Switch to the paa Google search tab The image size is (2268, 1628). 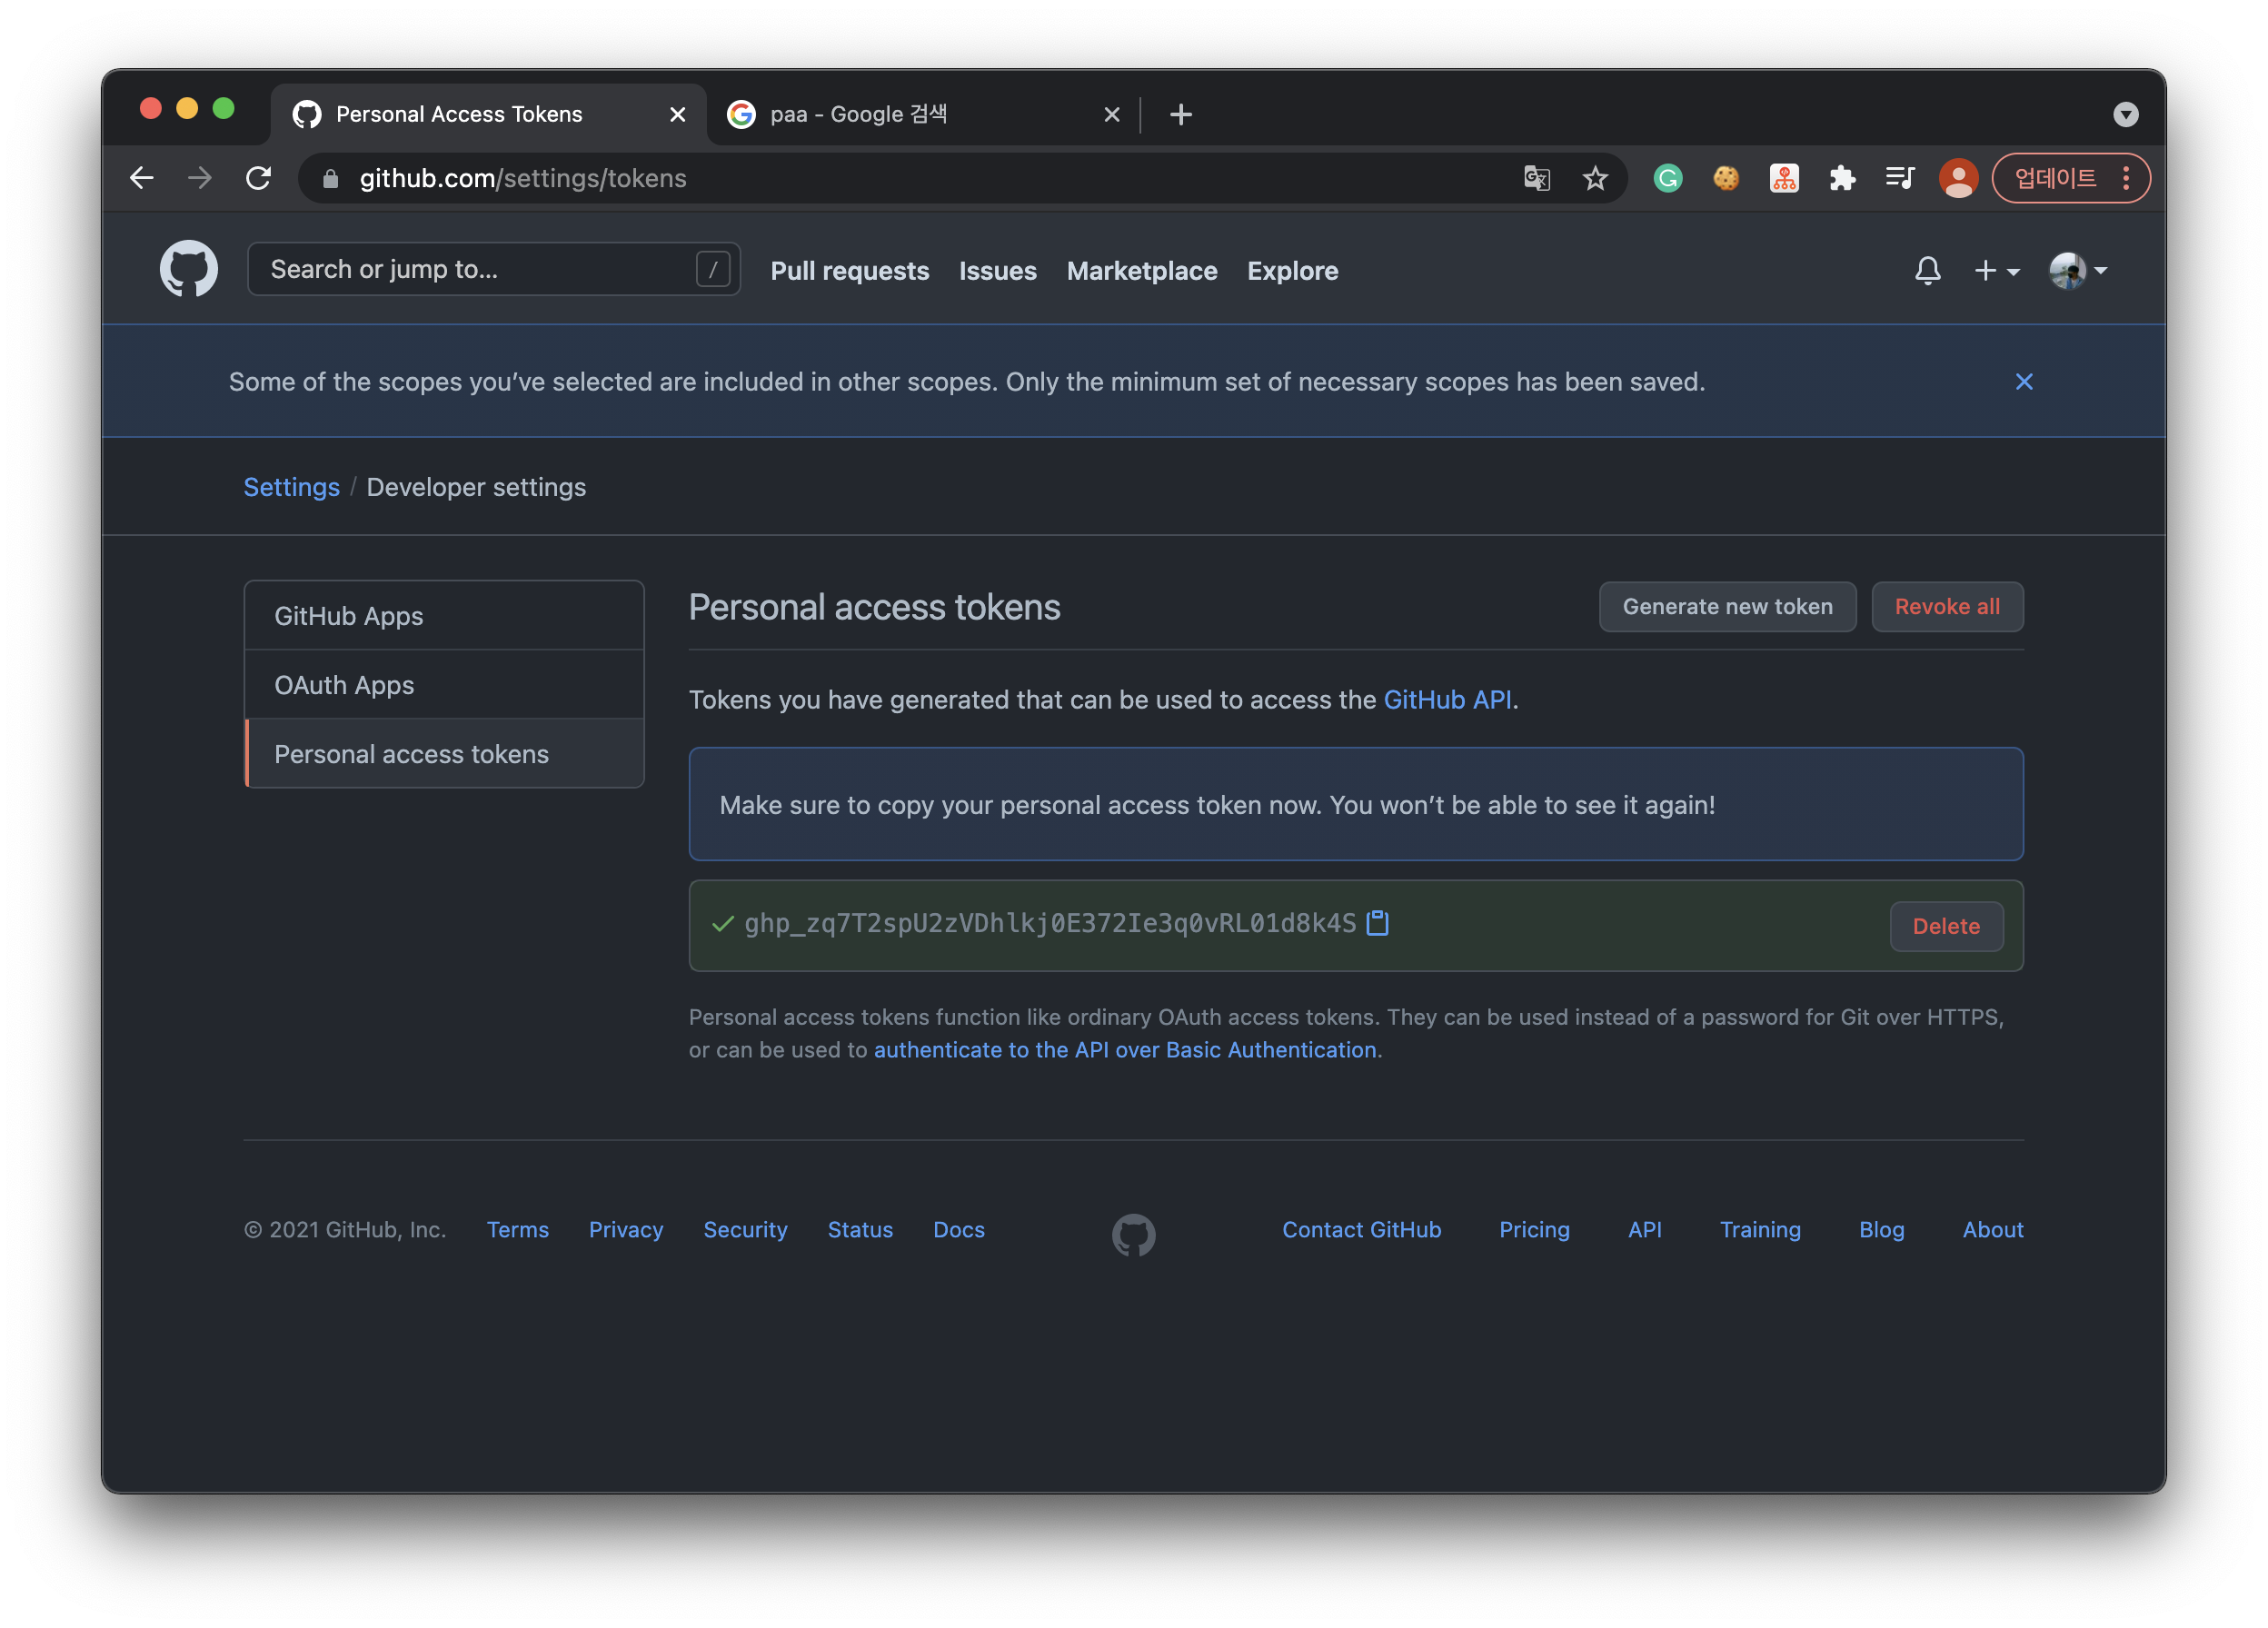click(x=922, y=115)
